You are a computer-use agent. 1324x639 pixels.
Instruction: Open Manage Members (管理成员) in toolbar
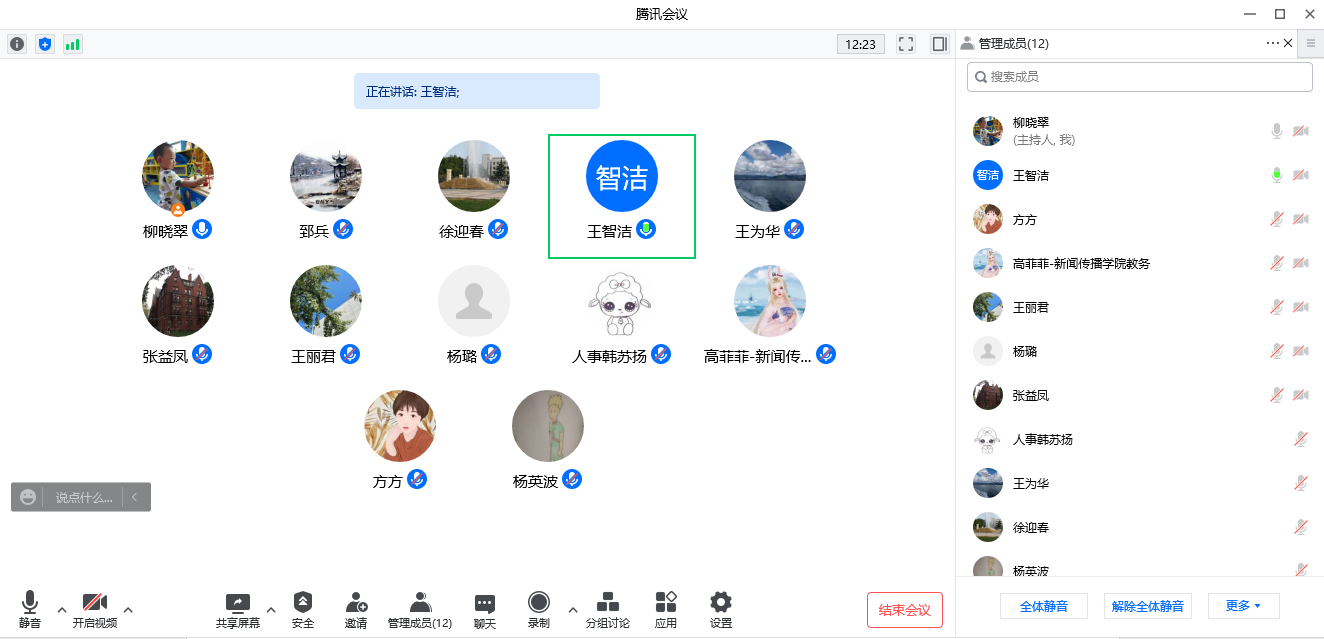pyautogui.click(x=420, y=609)
